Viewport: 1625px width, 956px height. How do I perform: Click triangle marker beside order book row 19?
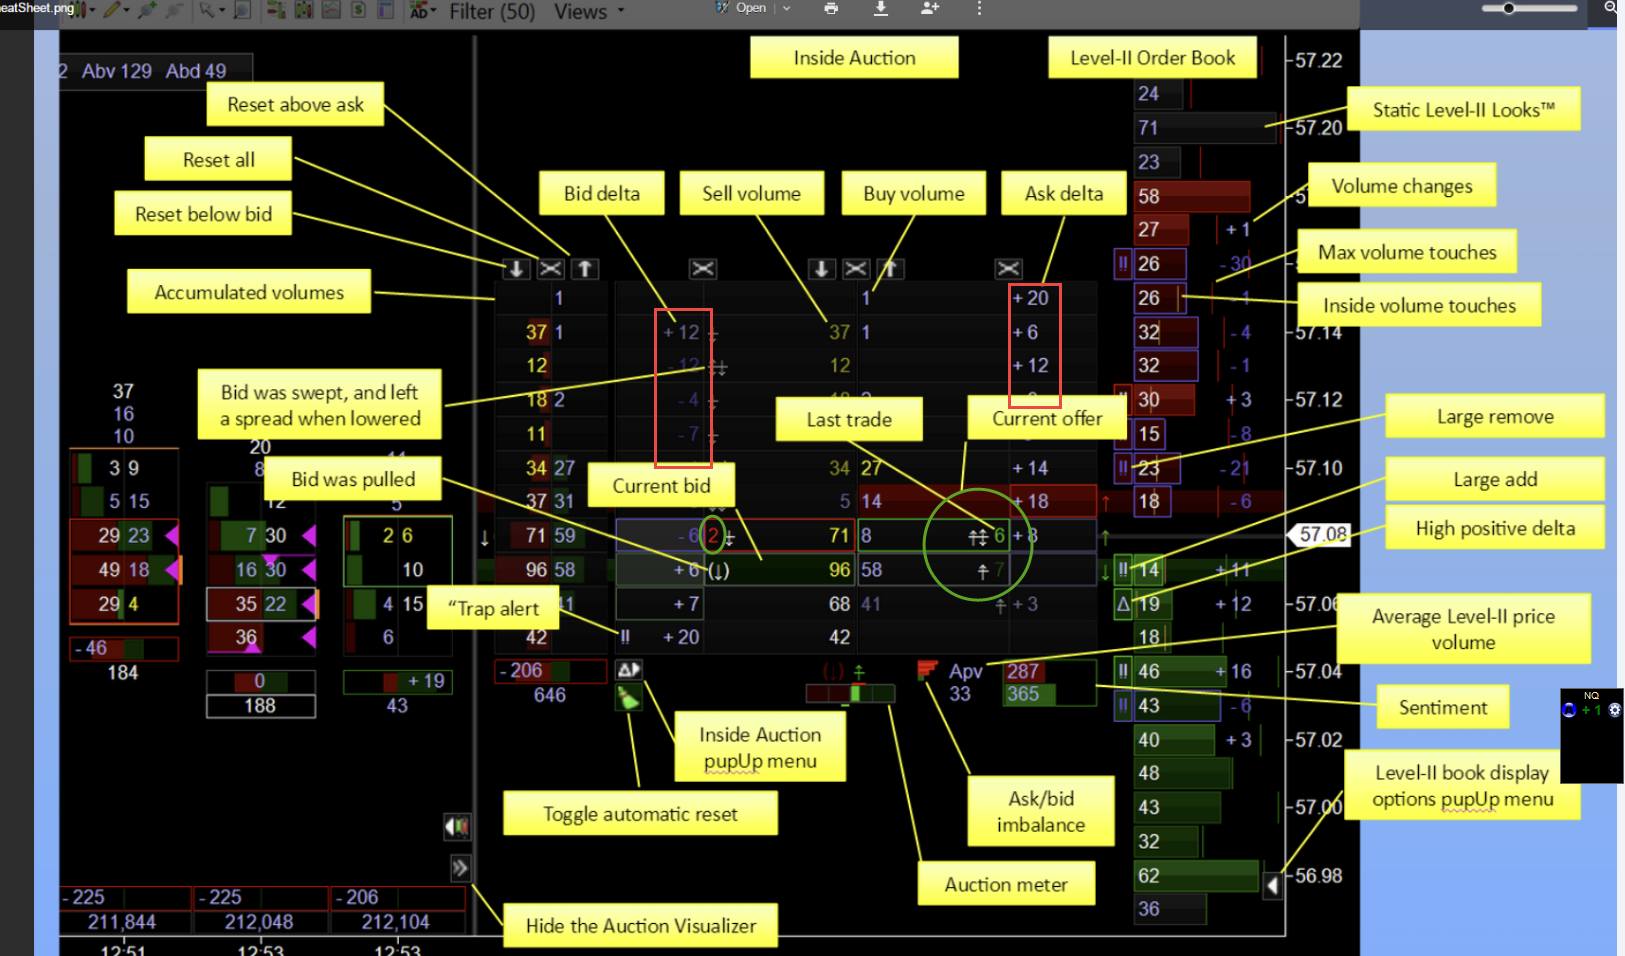1123,604
